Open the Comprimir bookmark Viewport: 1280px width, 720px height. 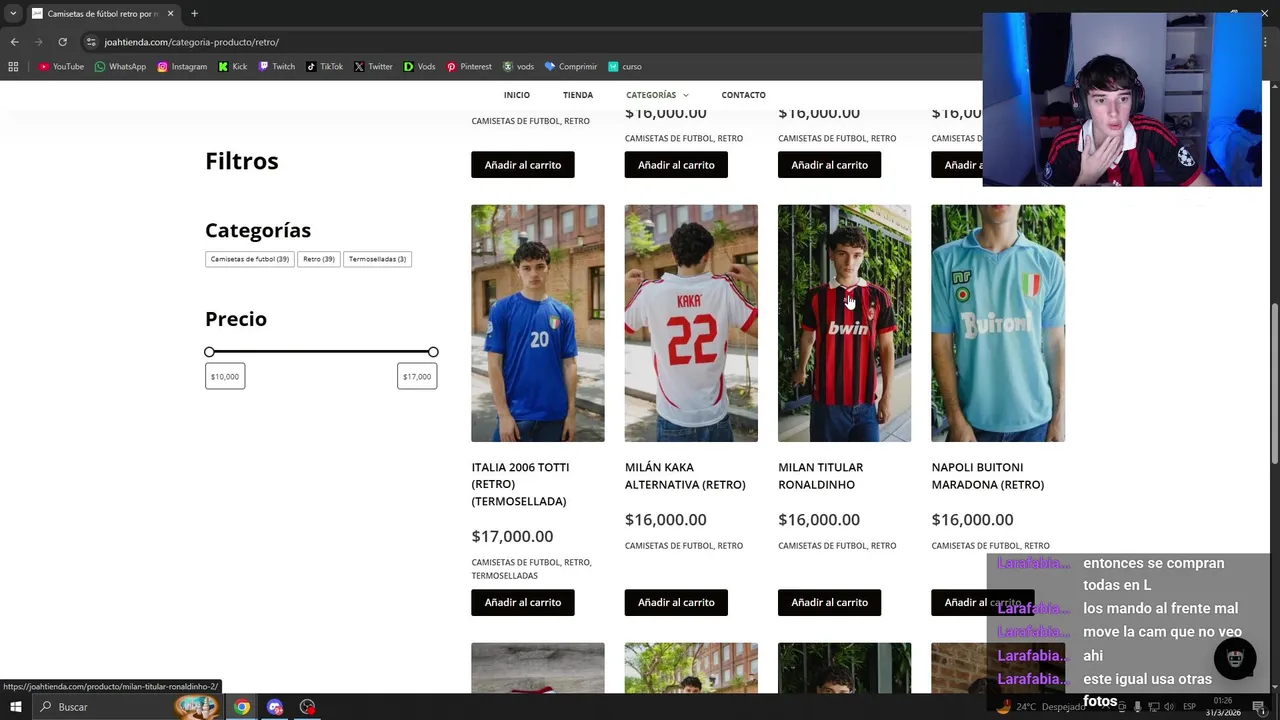(x=570, y=67)
